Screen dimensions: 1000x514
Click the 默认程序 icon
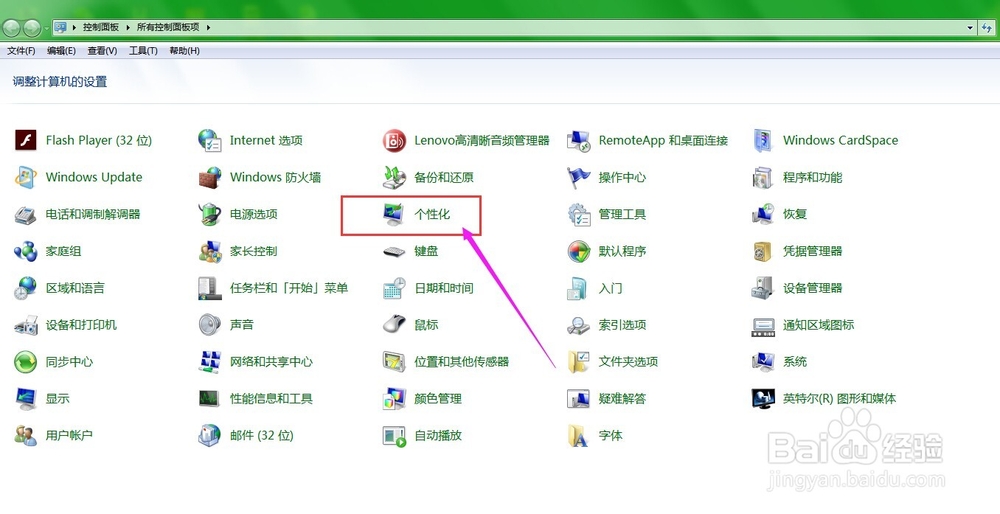coord(578,251)
